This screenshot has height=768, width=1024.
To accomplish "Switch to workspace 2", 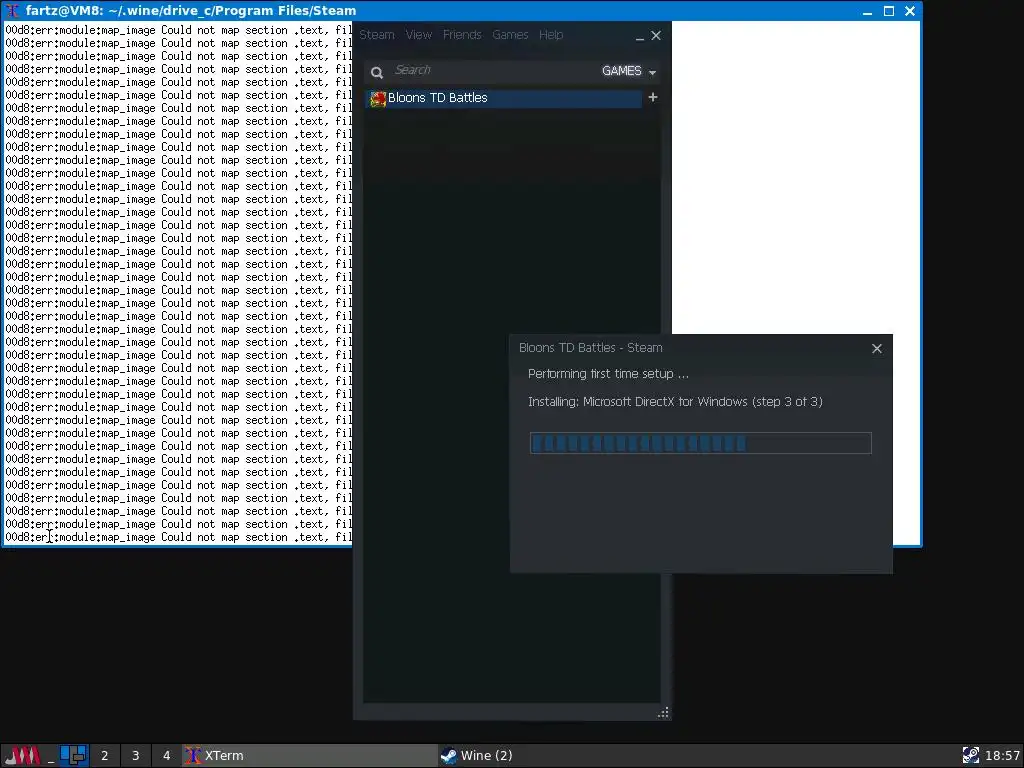I will pos(104,756).
